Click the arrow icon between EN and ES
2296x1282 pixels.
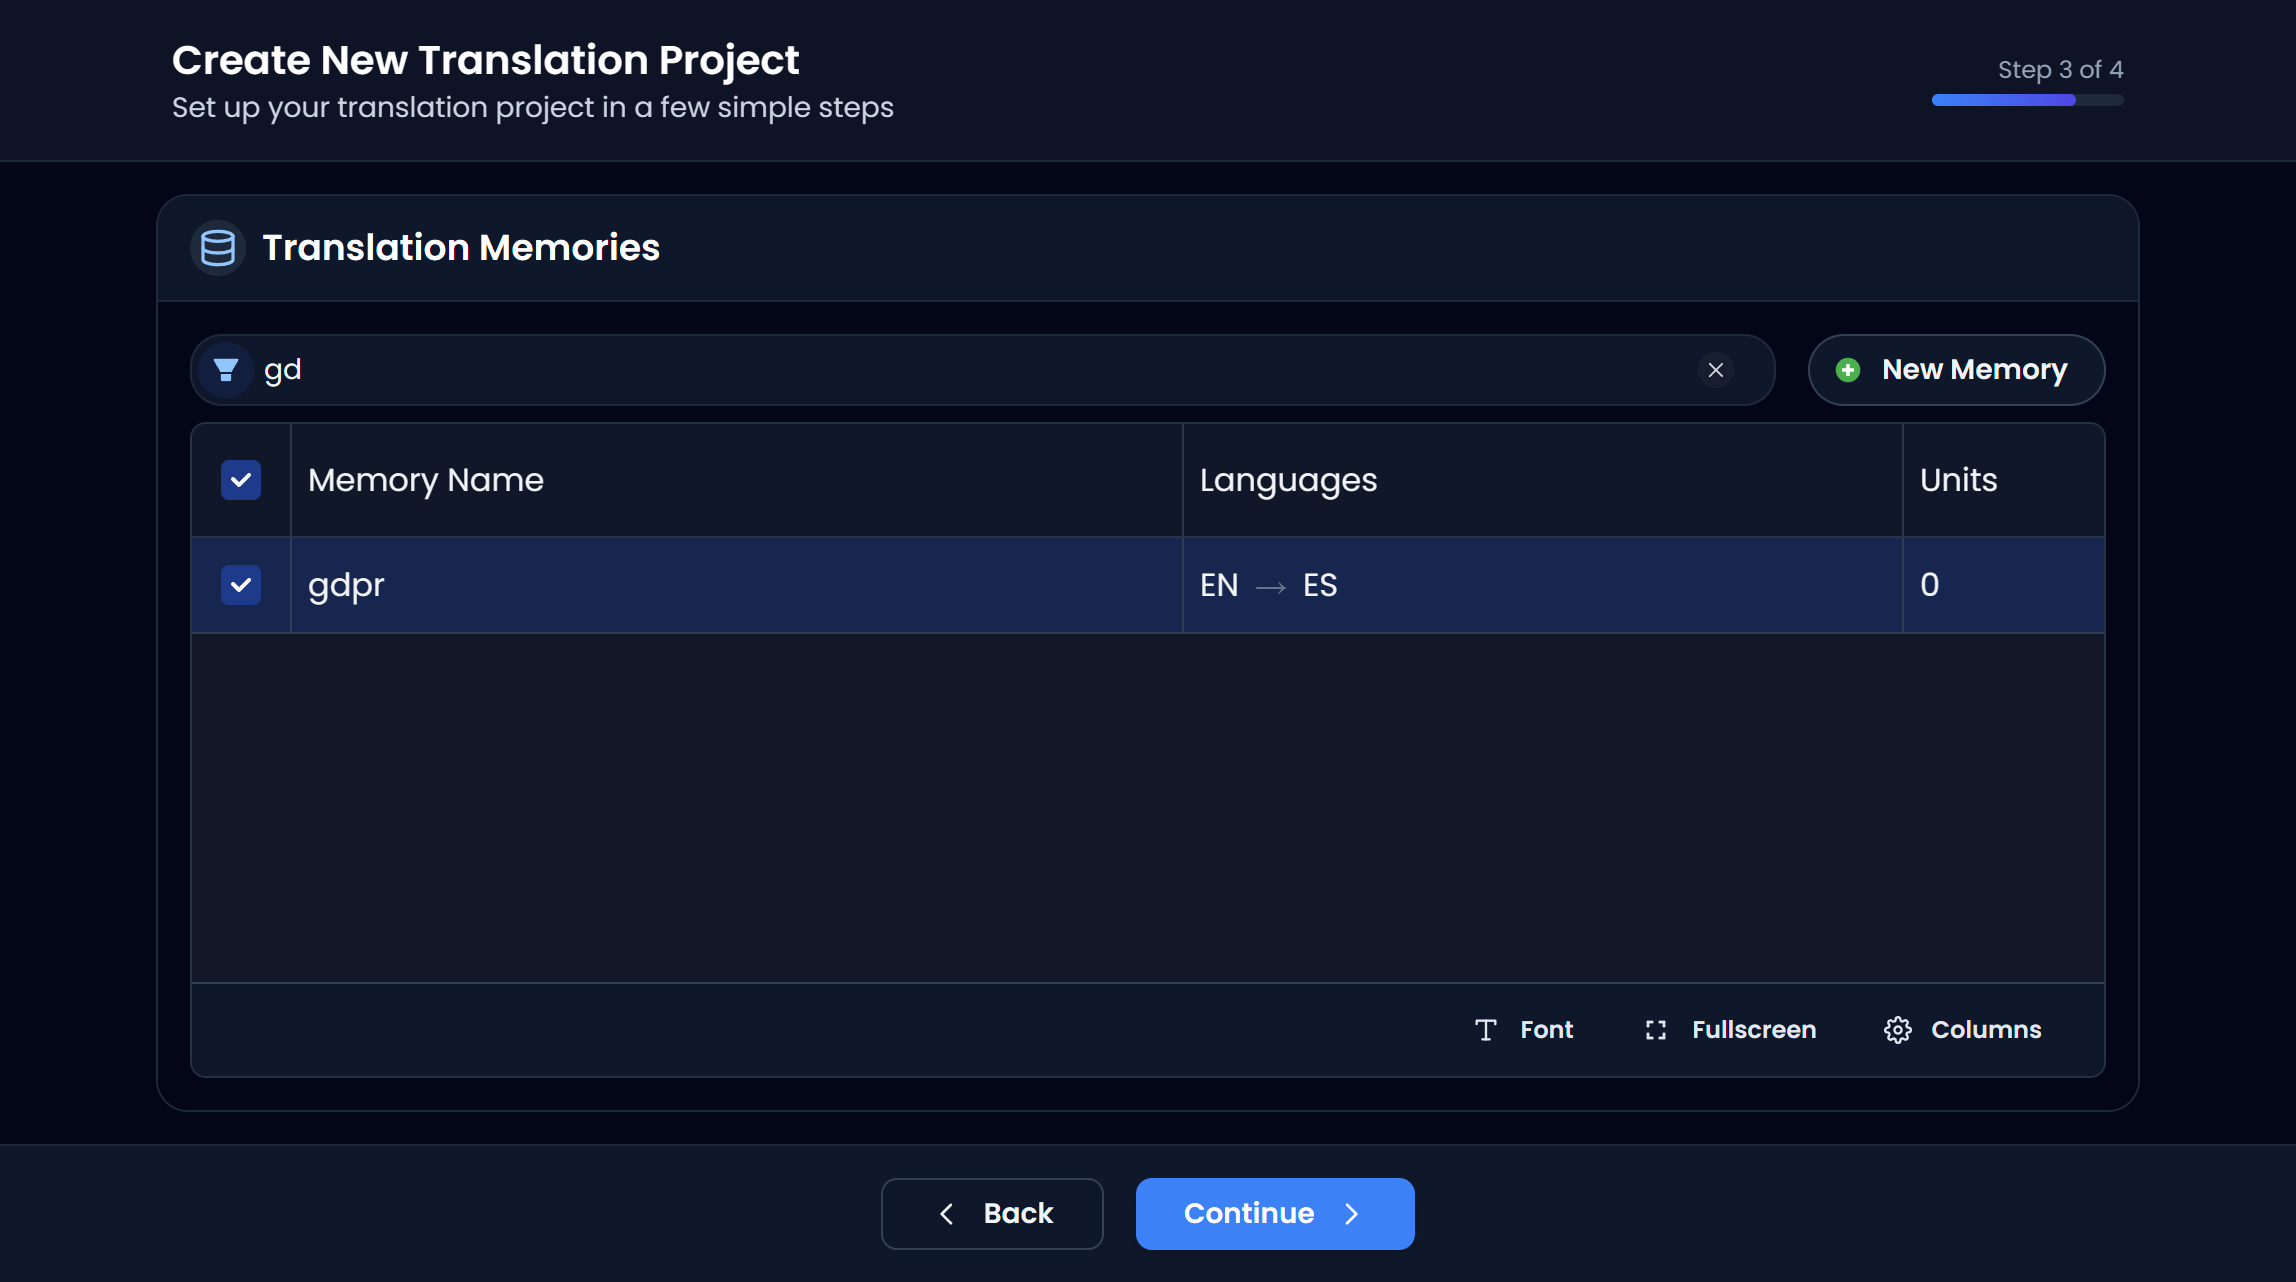[x=1270, y=587]
